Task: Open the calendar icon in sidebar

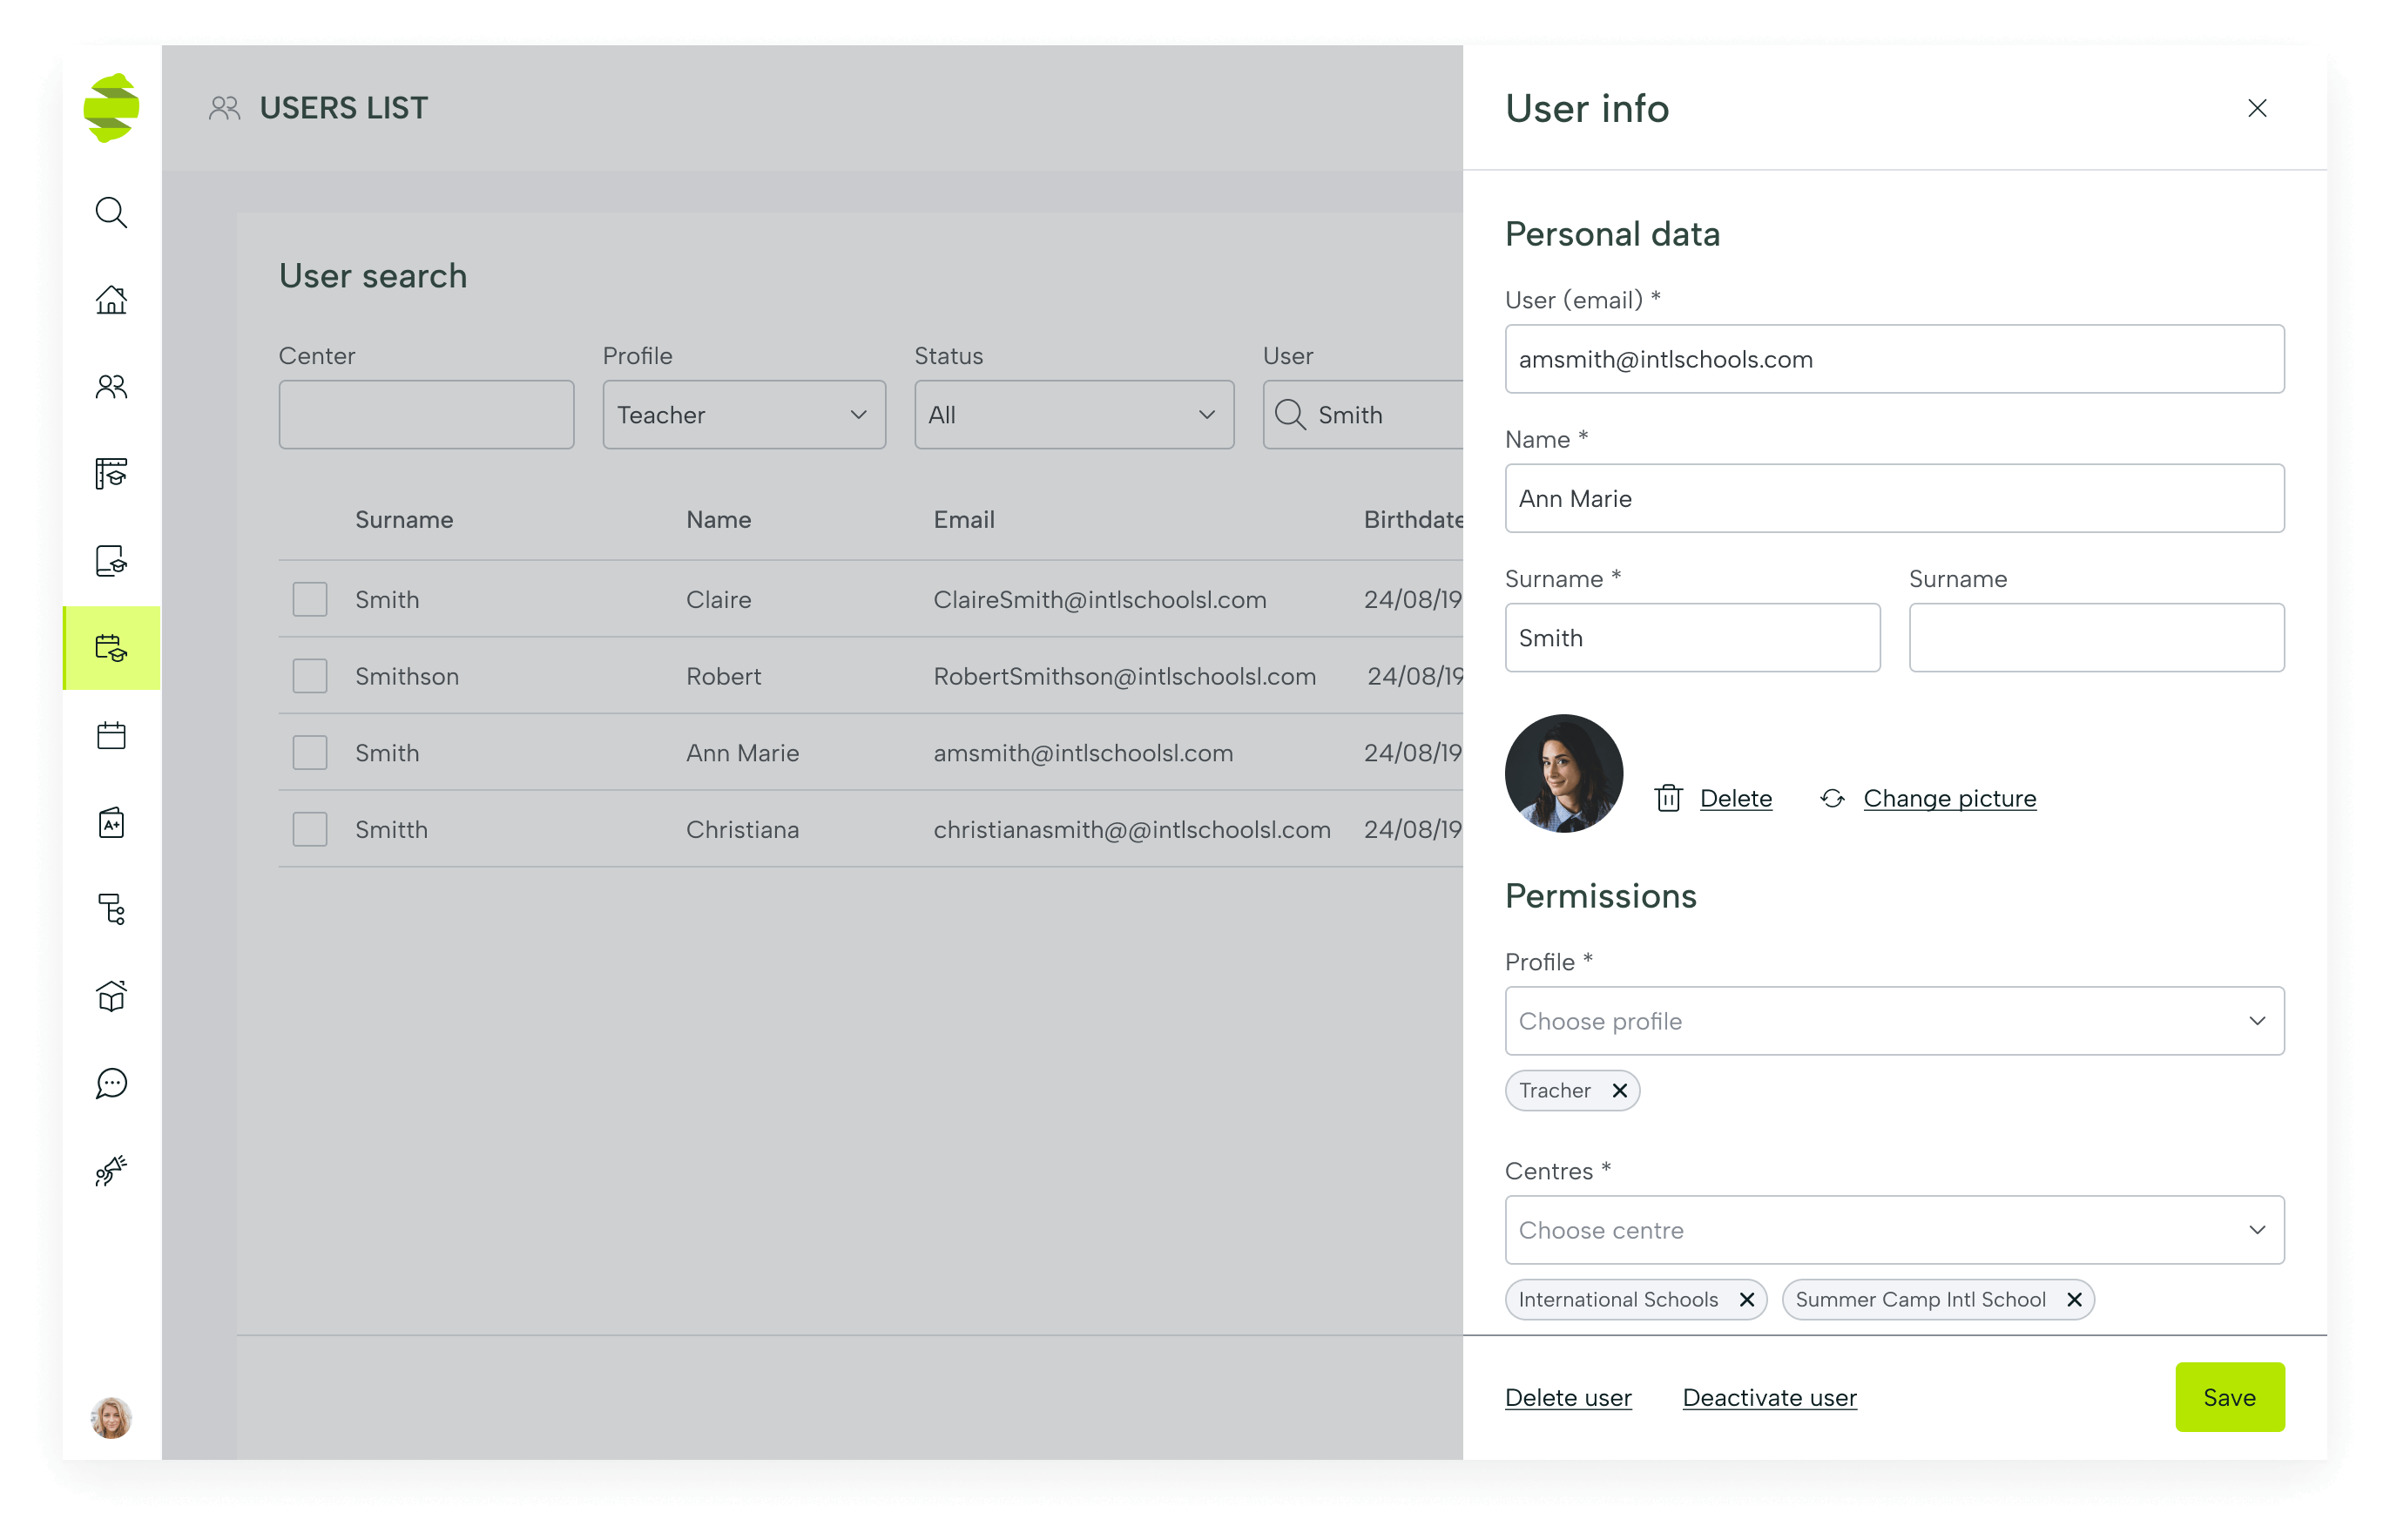Action: click(111, 735)
